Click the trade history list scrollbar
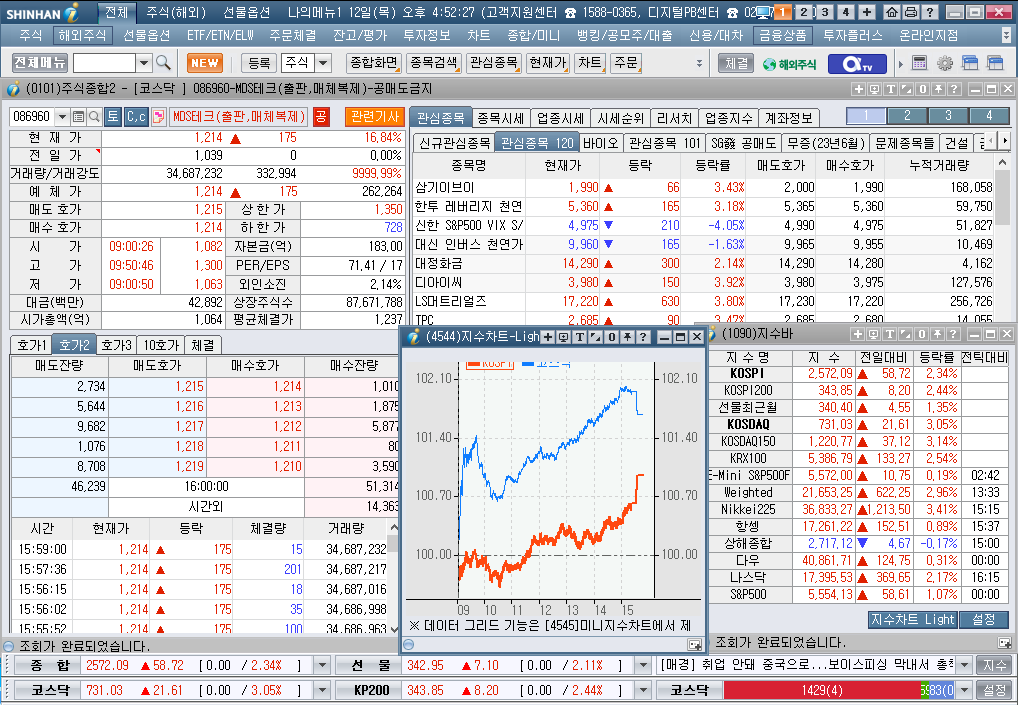1018x705 pixels. click(393, 578)
